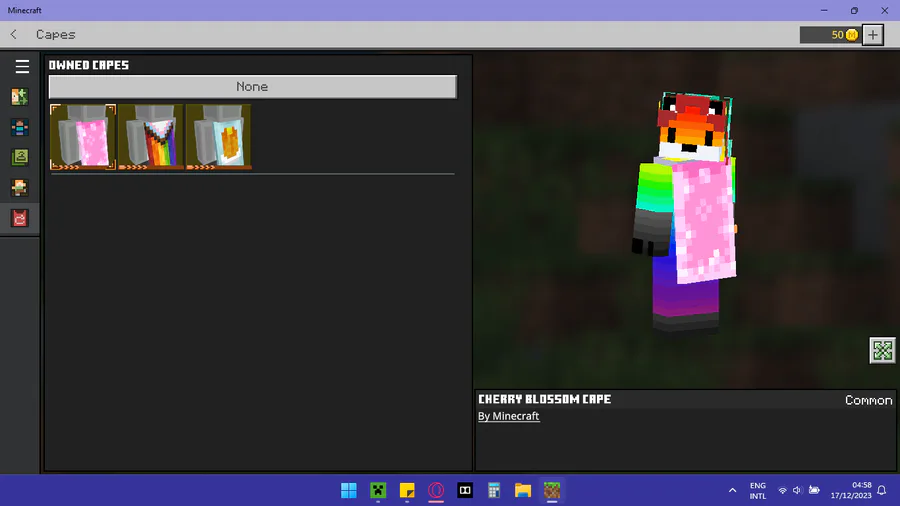Open the emotes sidebar icon
Image resolution: width=900 pixels, height=506 pixels.
pos(20,188)
